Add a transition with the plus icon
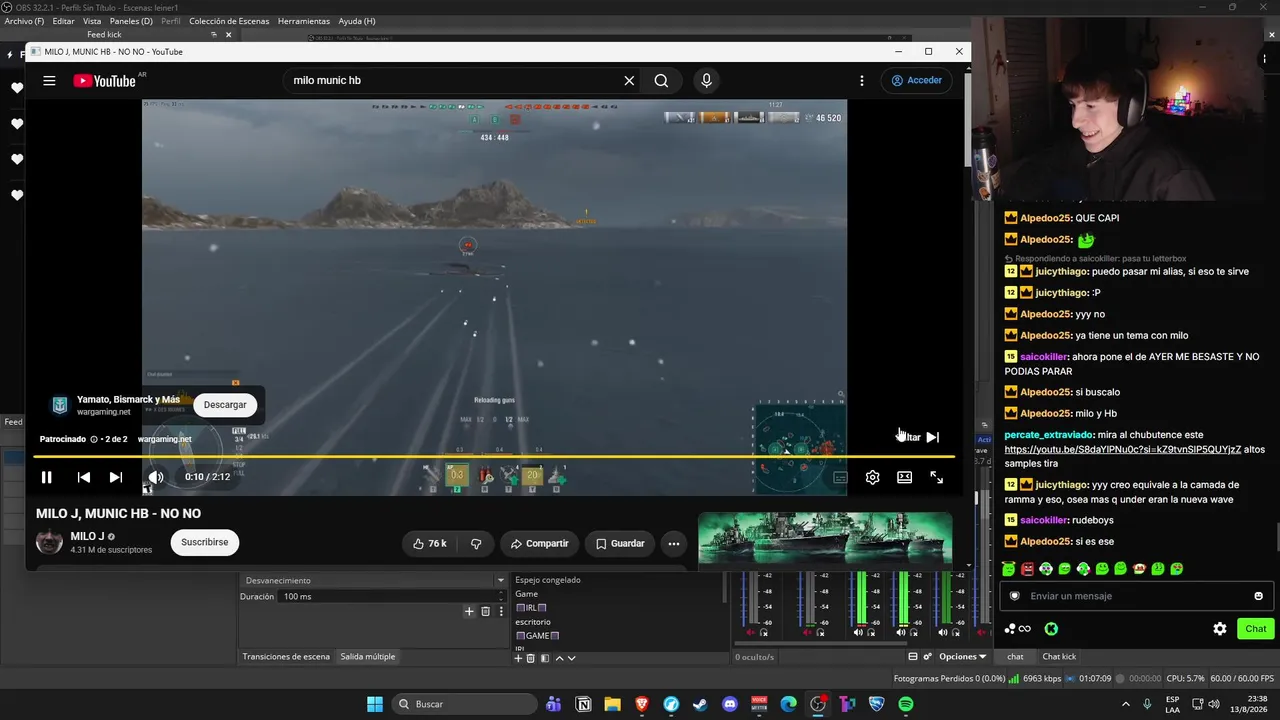This screenshot has width=1280, height=720. 469,611
